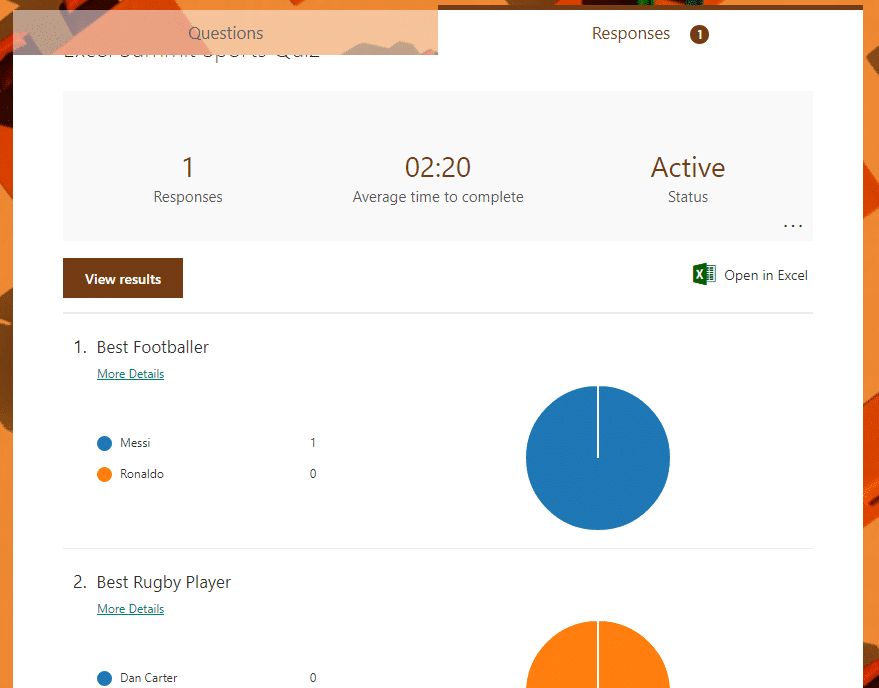
Task: Click the Best Rugby Player question heading
Action: pos(163,582)
